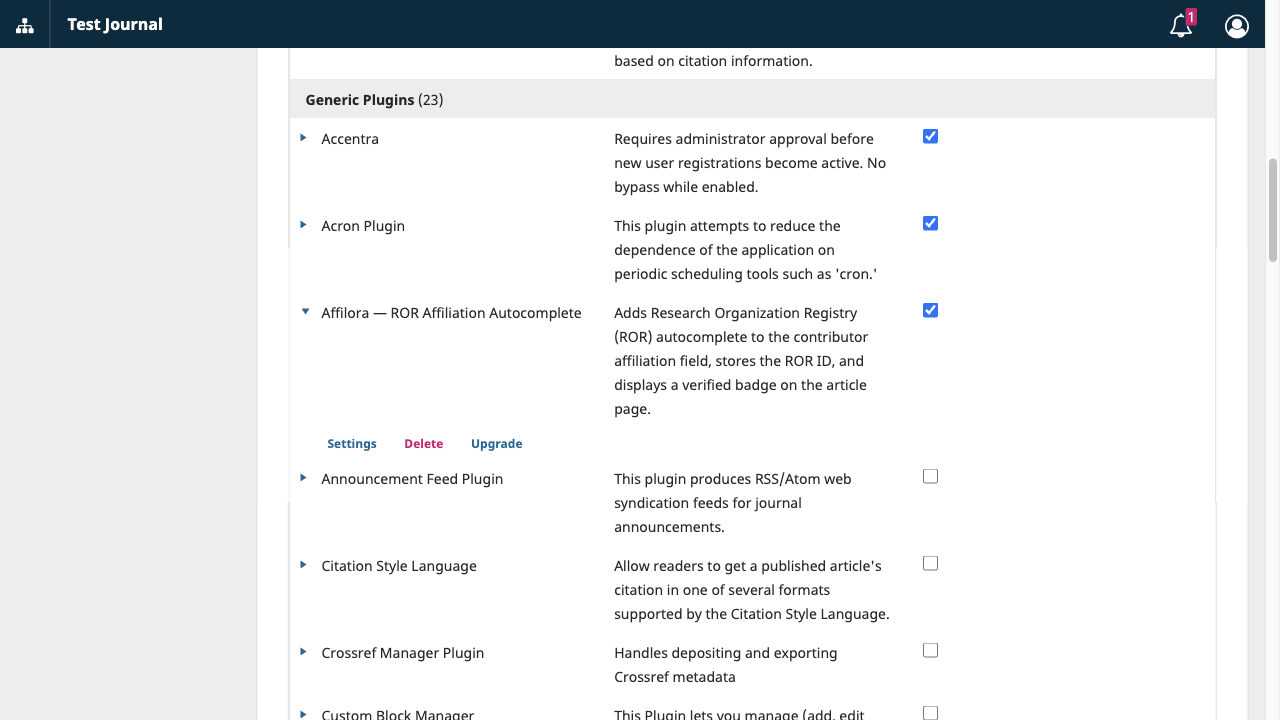Click Crossref Manager Plugin name
1280x720 pixels.
coord(403,653)
